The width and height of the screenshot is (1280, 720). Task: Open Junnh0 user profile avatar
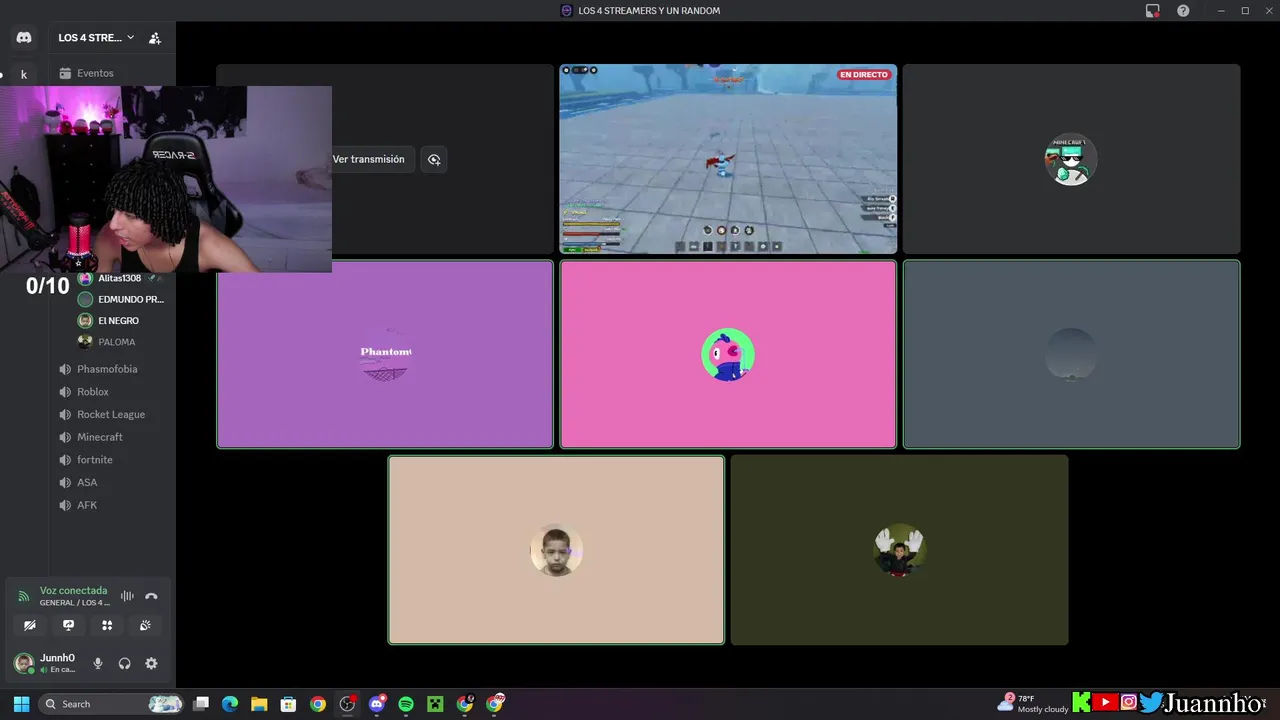point(24,663)
